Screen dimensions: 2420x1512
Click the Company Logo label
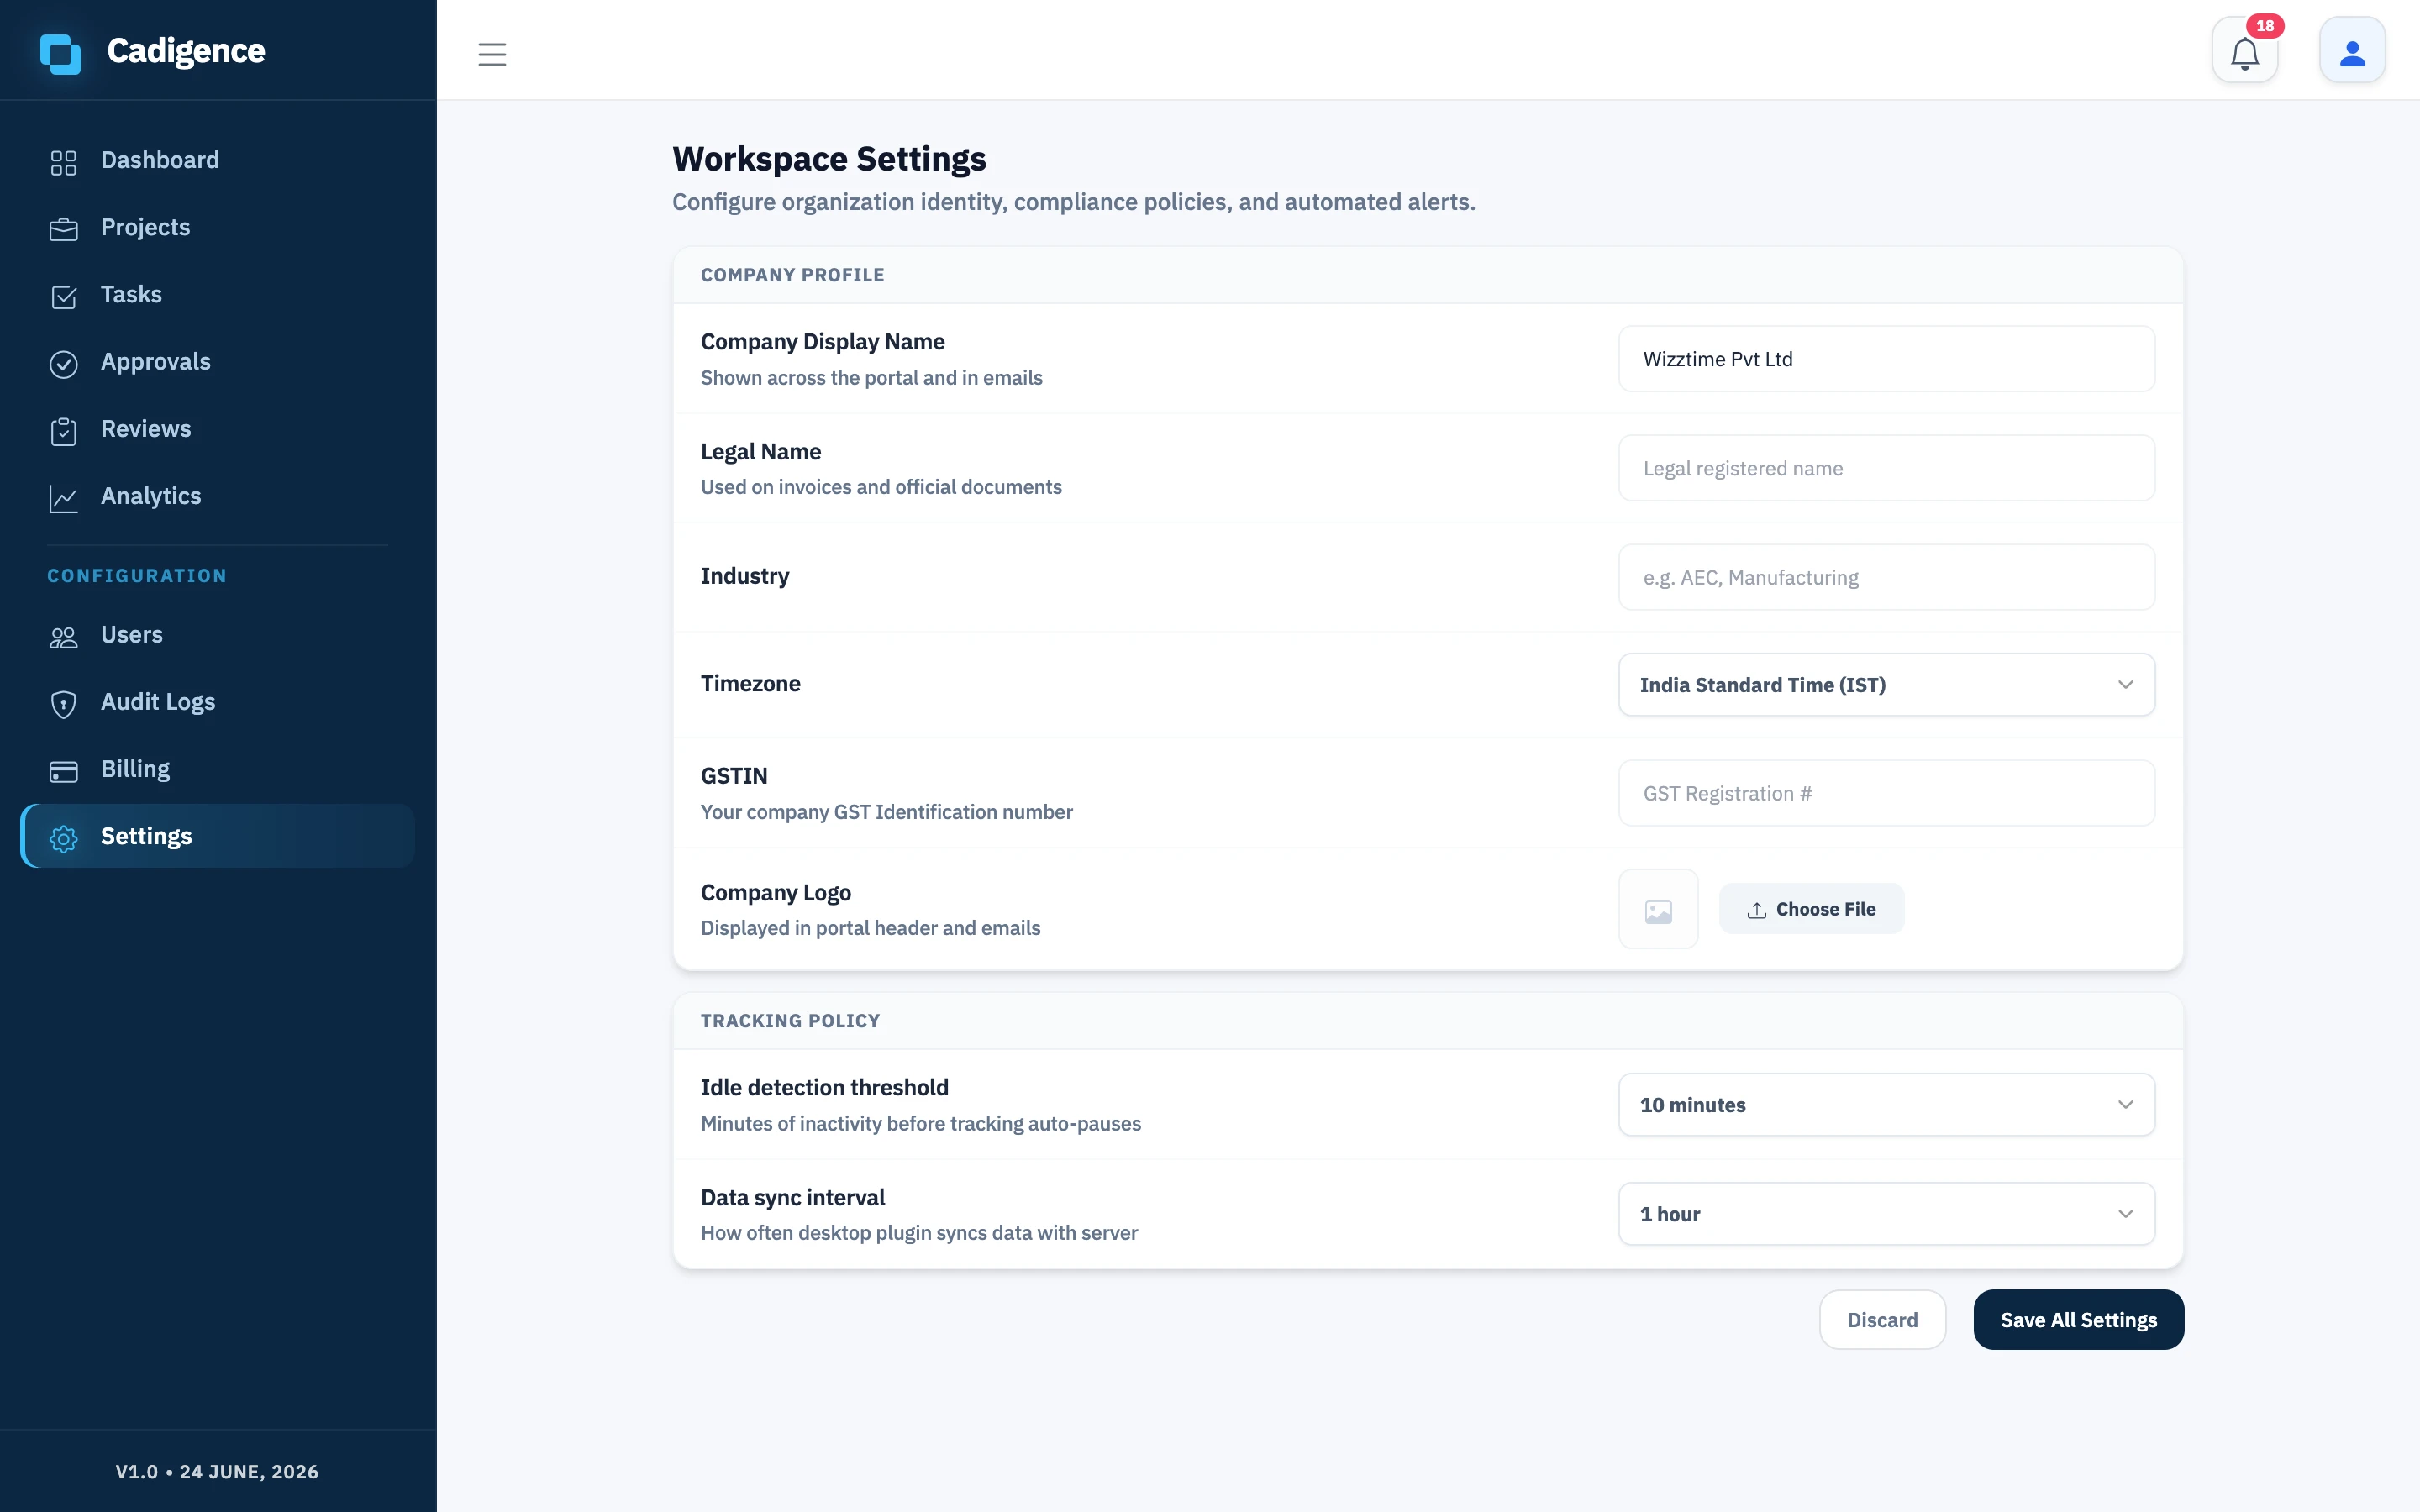776,892
